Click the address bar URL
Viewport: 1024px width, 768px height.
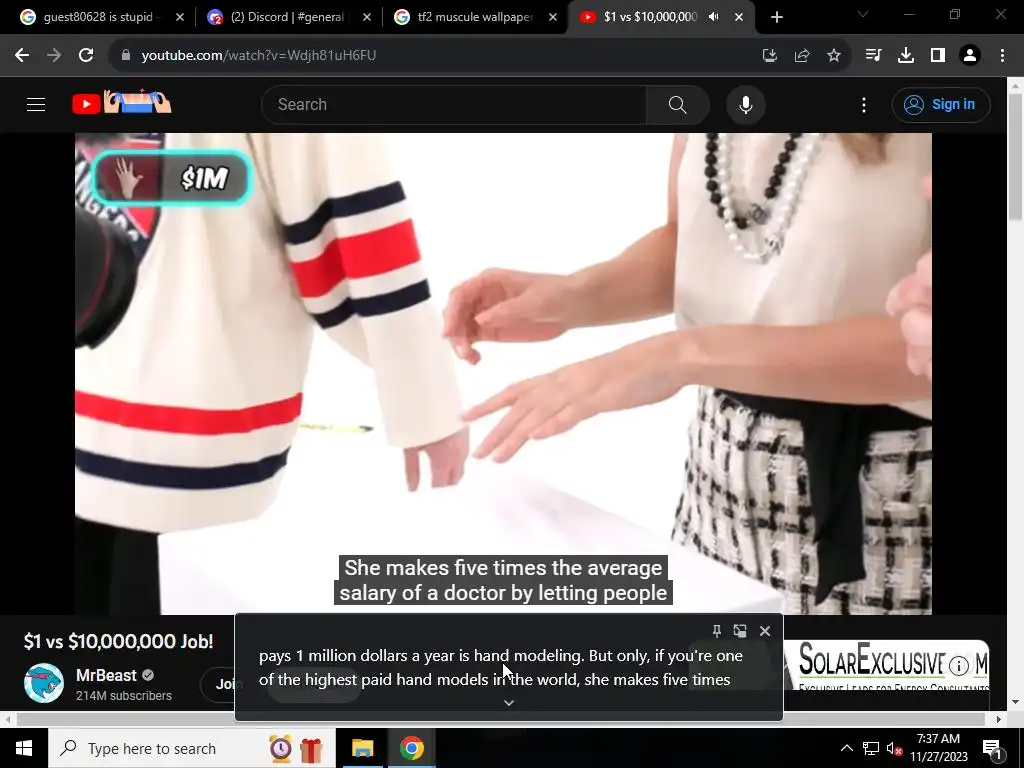click(259, 56)
